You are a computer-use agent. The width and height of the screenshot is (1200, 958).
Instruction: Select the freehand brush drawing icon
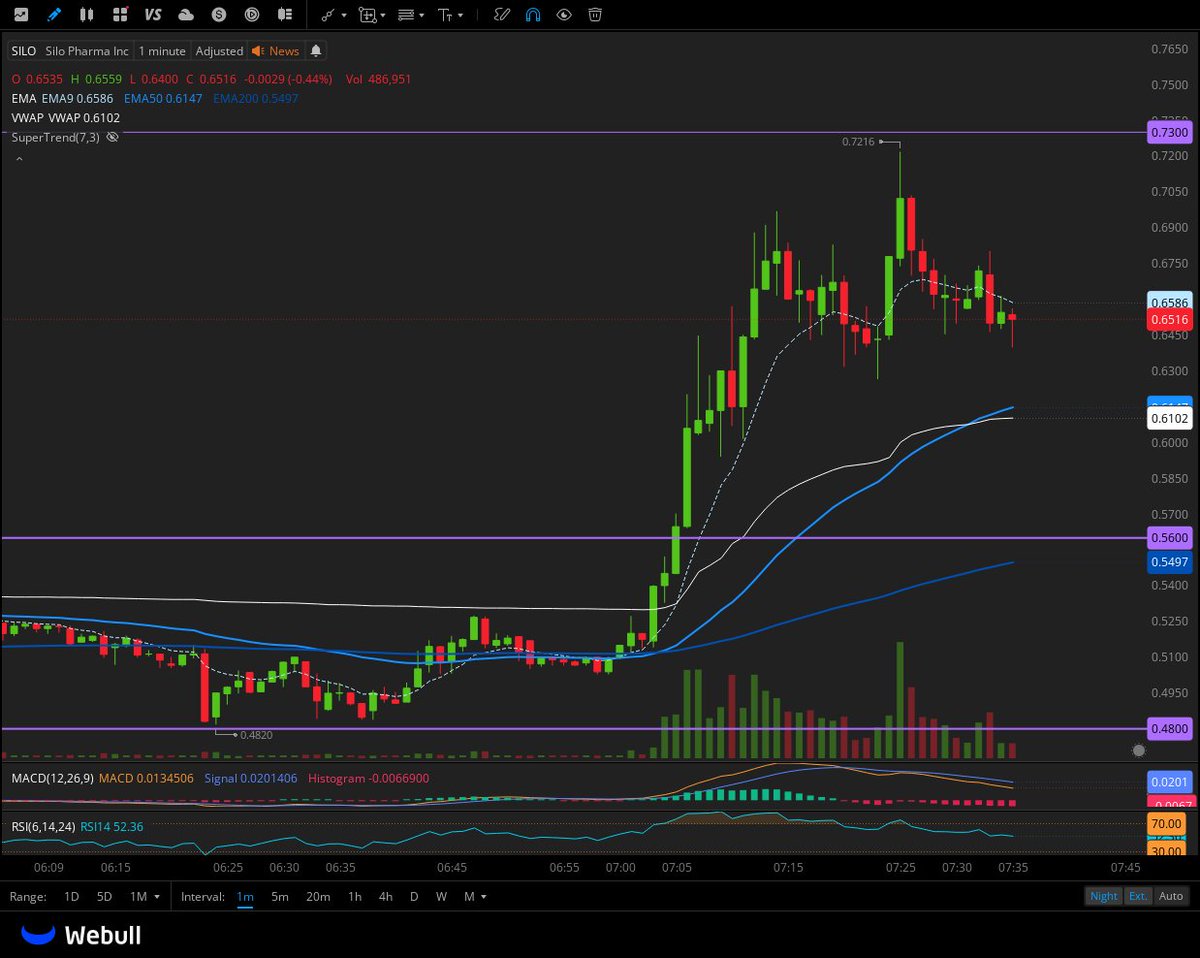coord(500,15)
